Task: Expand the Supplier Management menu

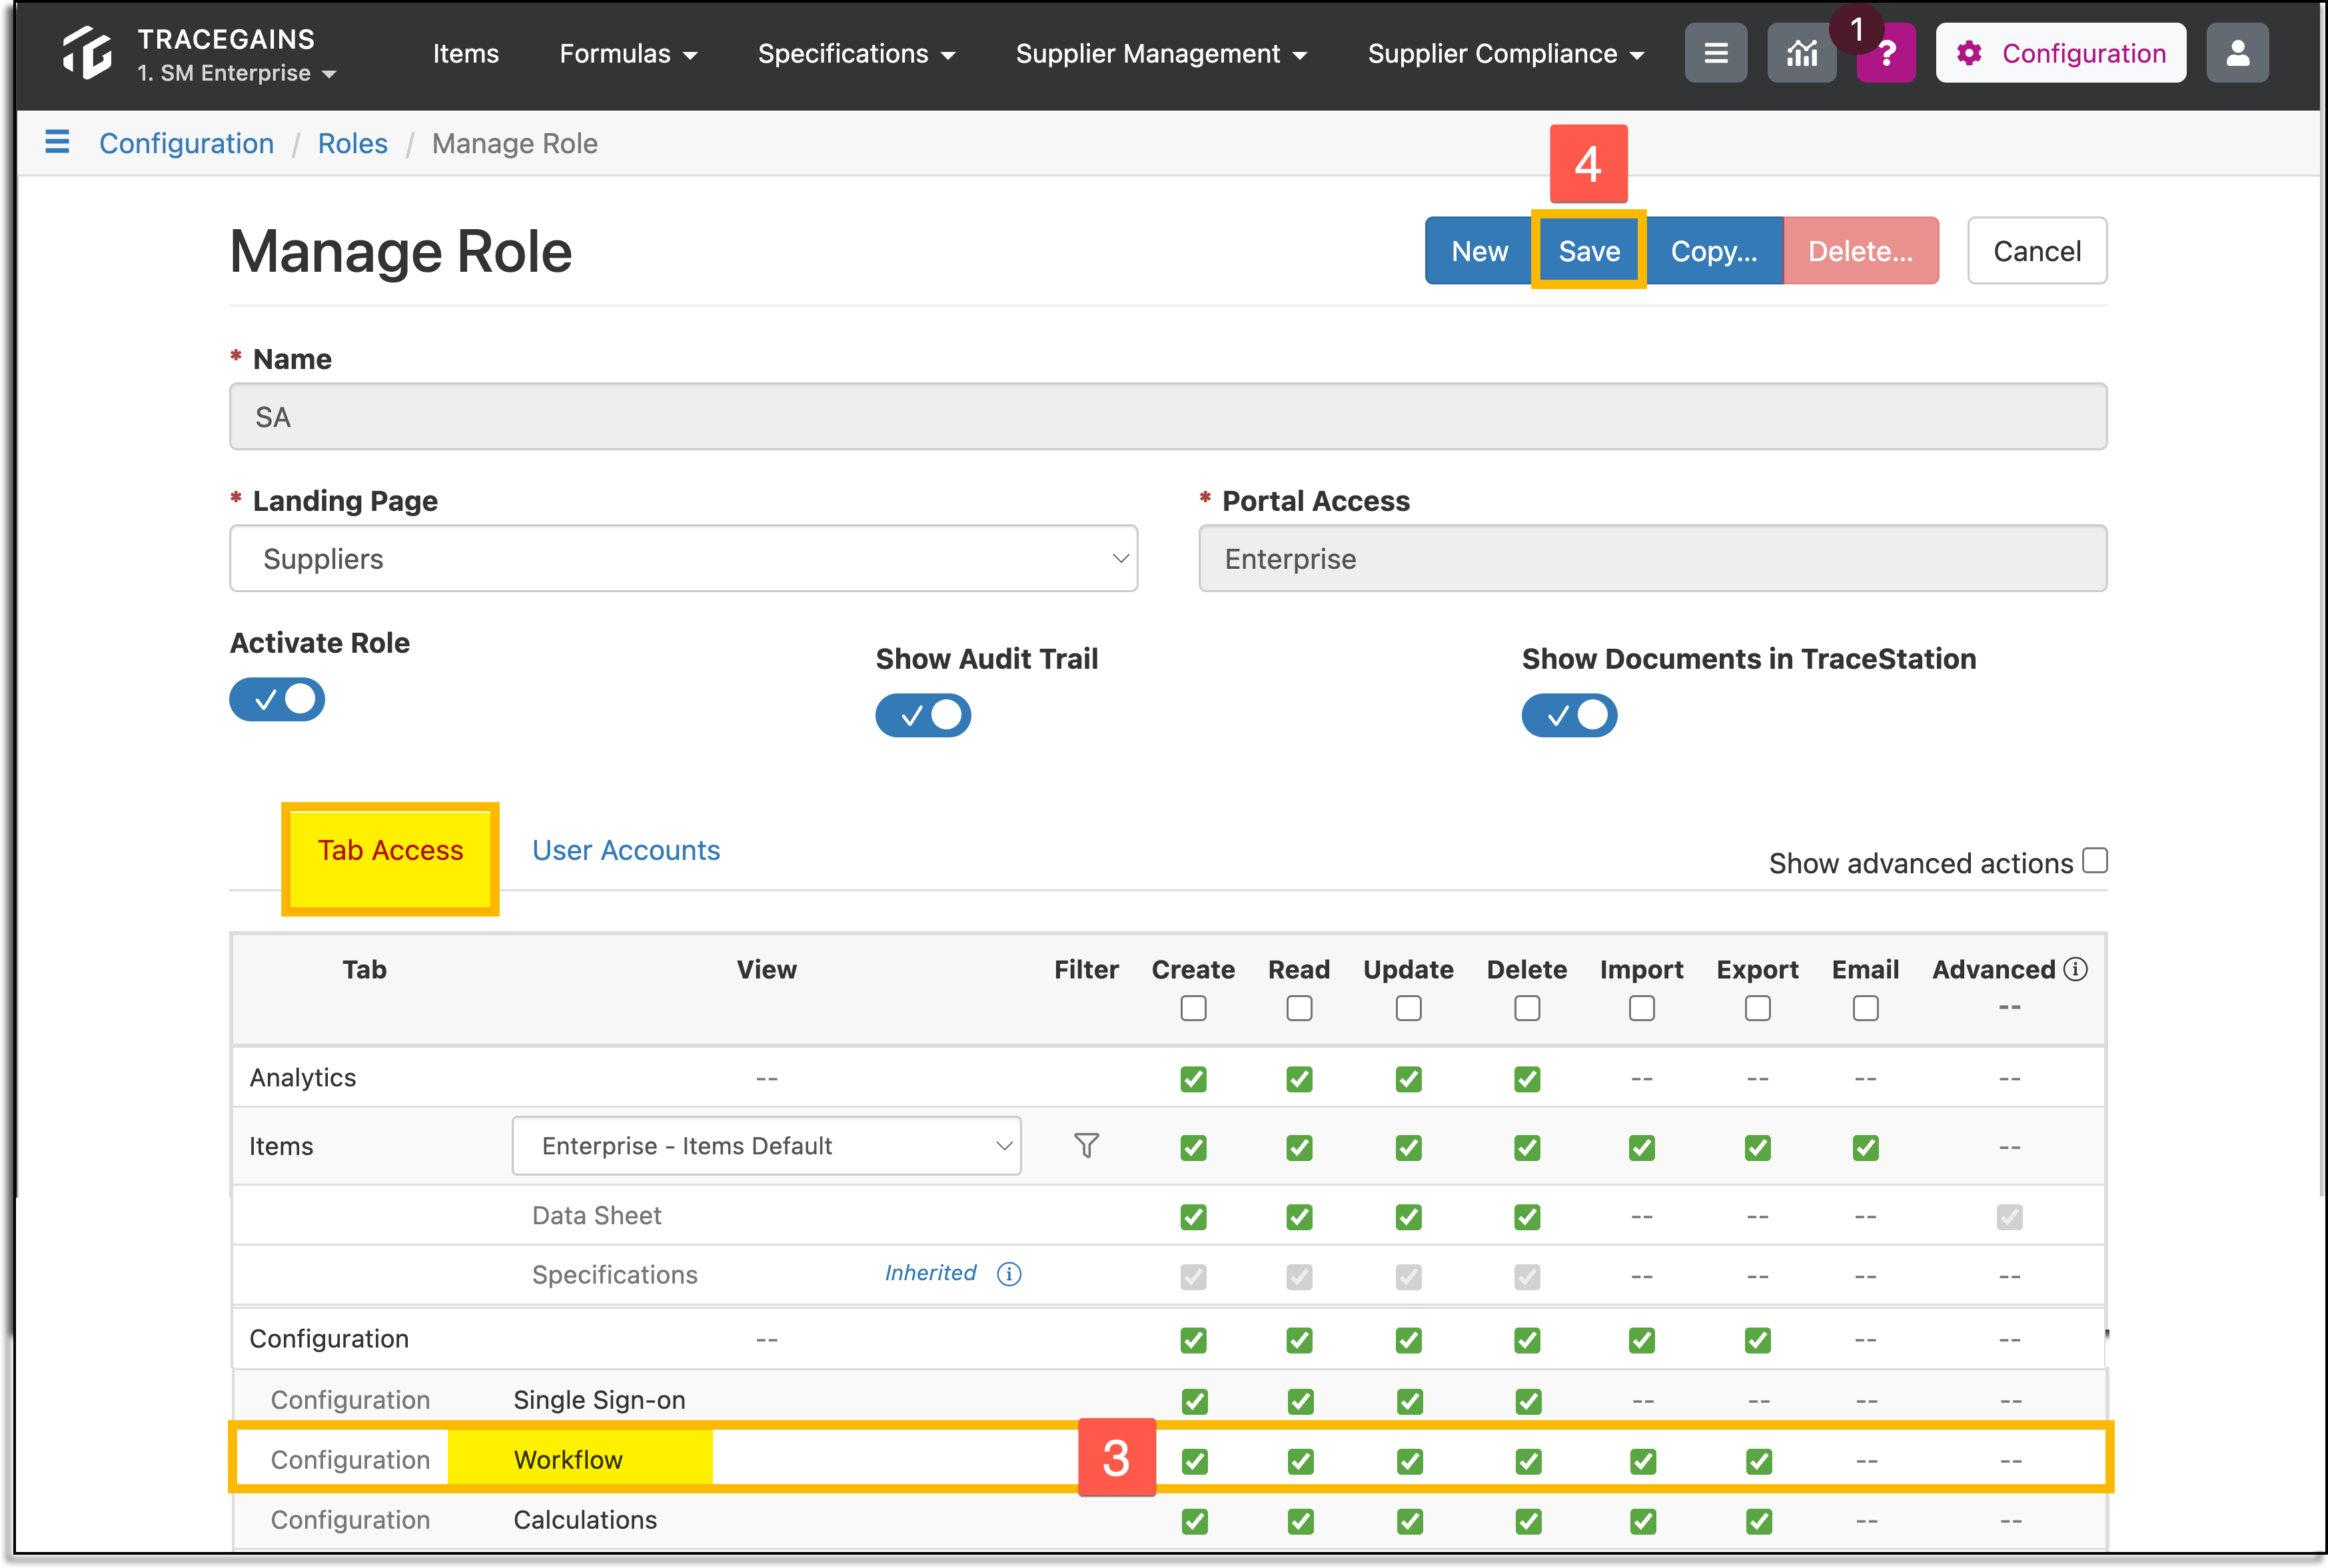Action: pos(1161,54)
